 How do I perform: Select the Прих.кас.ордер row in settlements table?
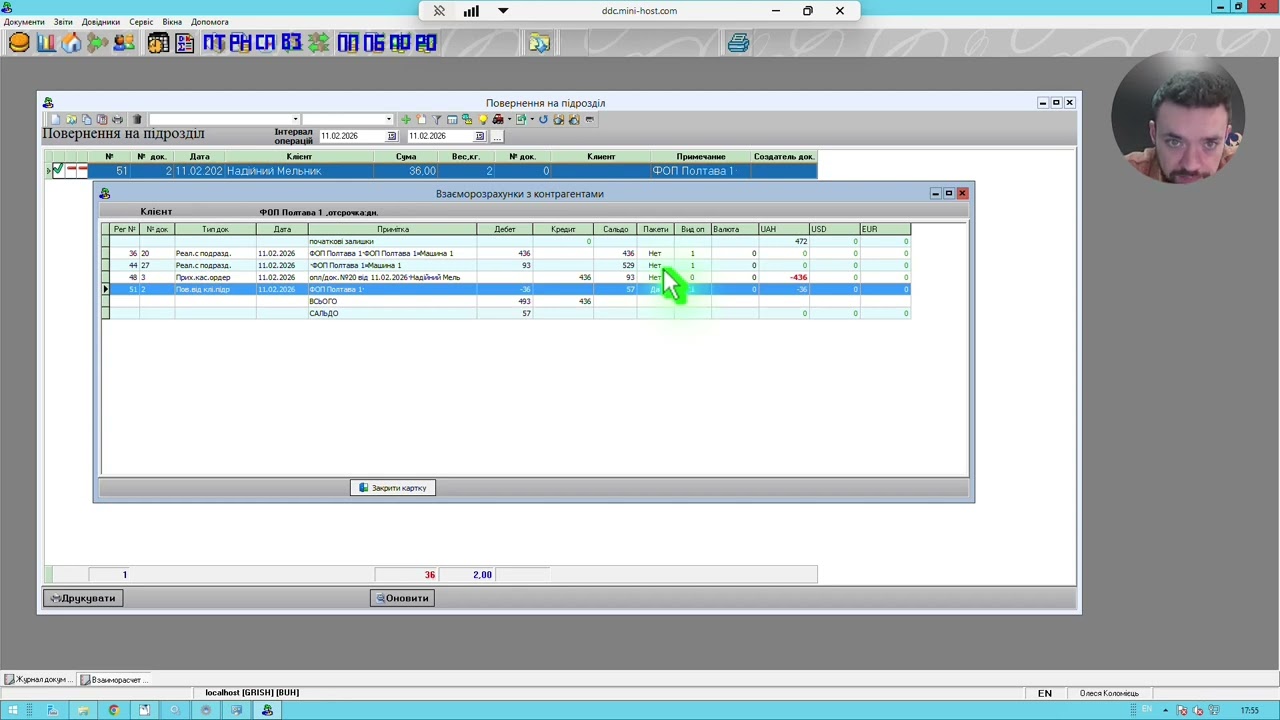pyautogui.click(x=507, y=277)
